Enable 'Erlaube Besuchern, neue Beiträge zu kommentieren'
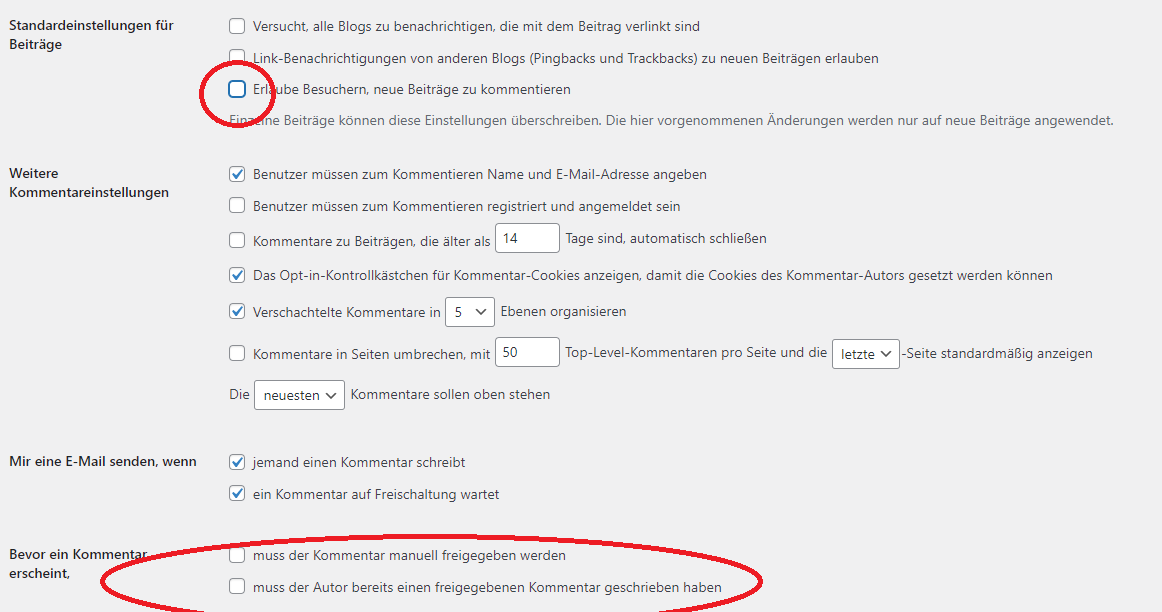This screenshot has width=1162, height=612. [x=237, y=89]
